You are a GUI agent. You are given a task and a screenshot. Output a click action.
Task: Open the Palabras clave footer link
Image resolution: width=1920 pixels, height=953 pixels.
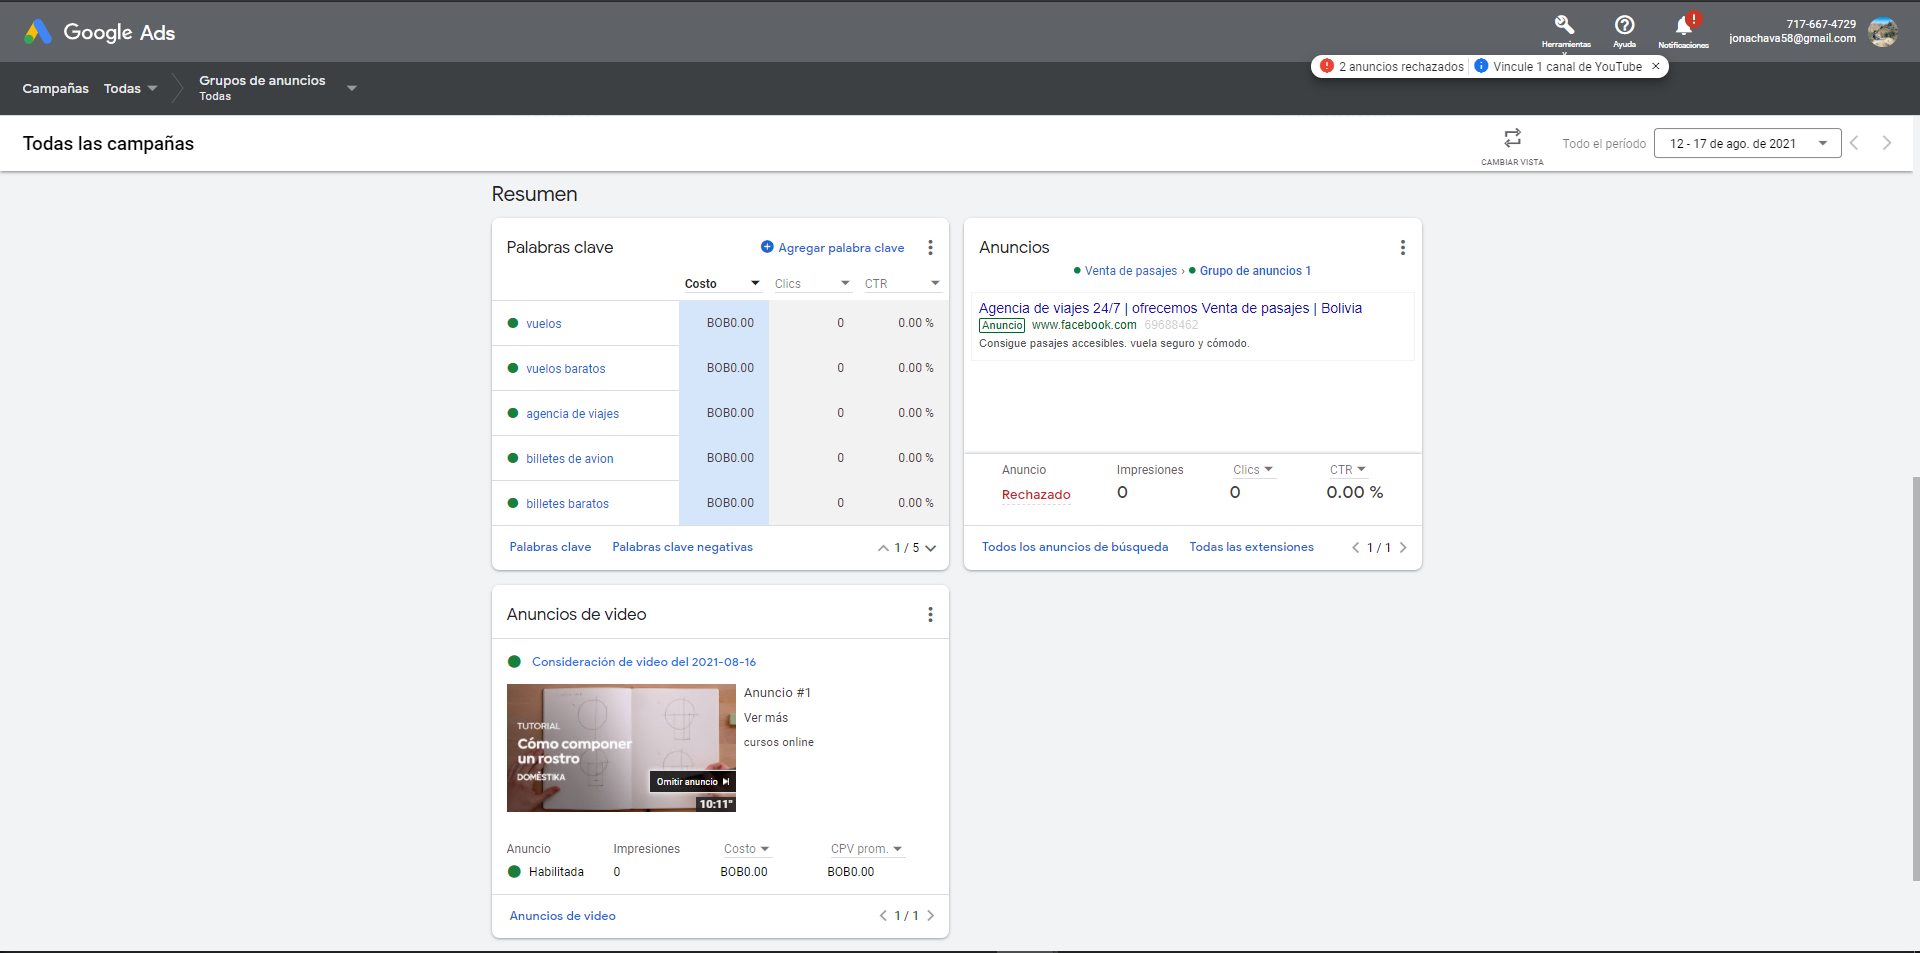click(x=550, y=547)
